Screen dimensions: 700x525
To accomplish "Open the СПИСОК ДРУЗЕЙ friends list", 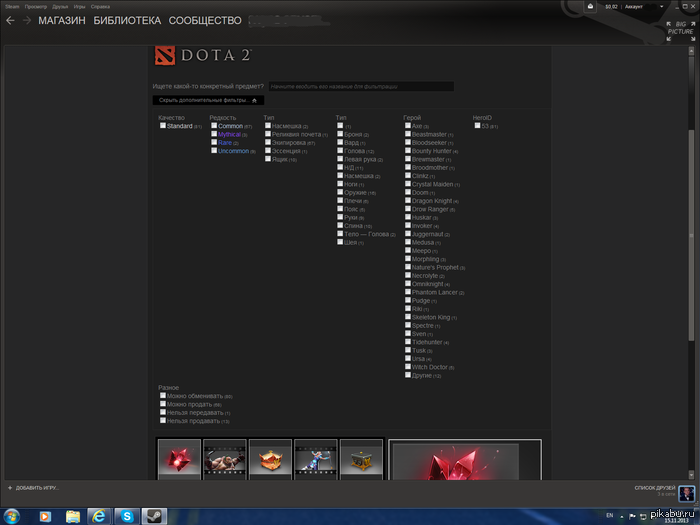I will point(655,487).
